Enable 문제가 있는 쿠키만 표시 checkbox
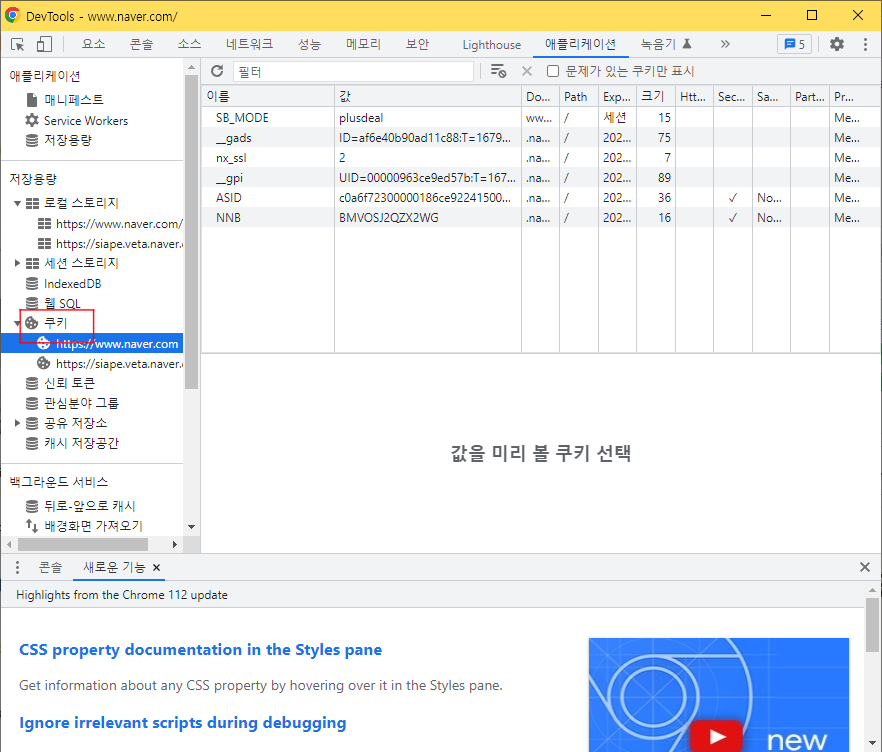The height and width of the screenshot is (752, 882). pyautogui.click(x=553, y=71)
